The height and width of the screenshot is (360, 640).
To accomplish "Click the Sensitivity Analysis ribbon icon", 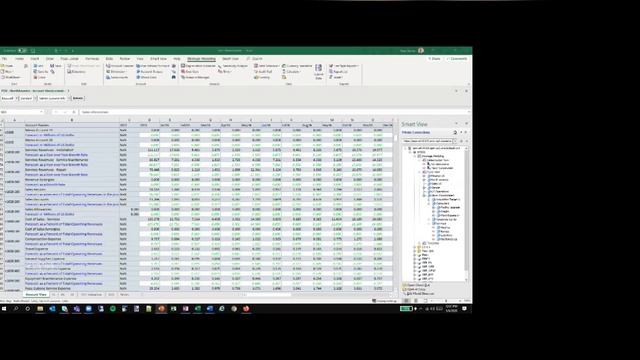I will pyautogui.click(x=233, y=66).
